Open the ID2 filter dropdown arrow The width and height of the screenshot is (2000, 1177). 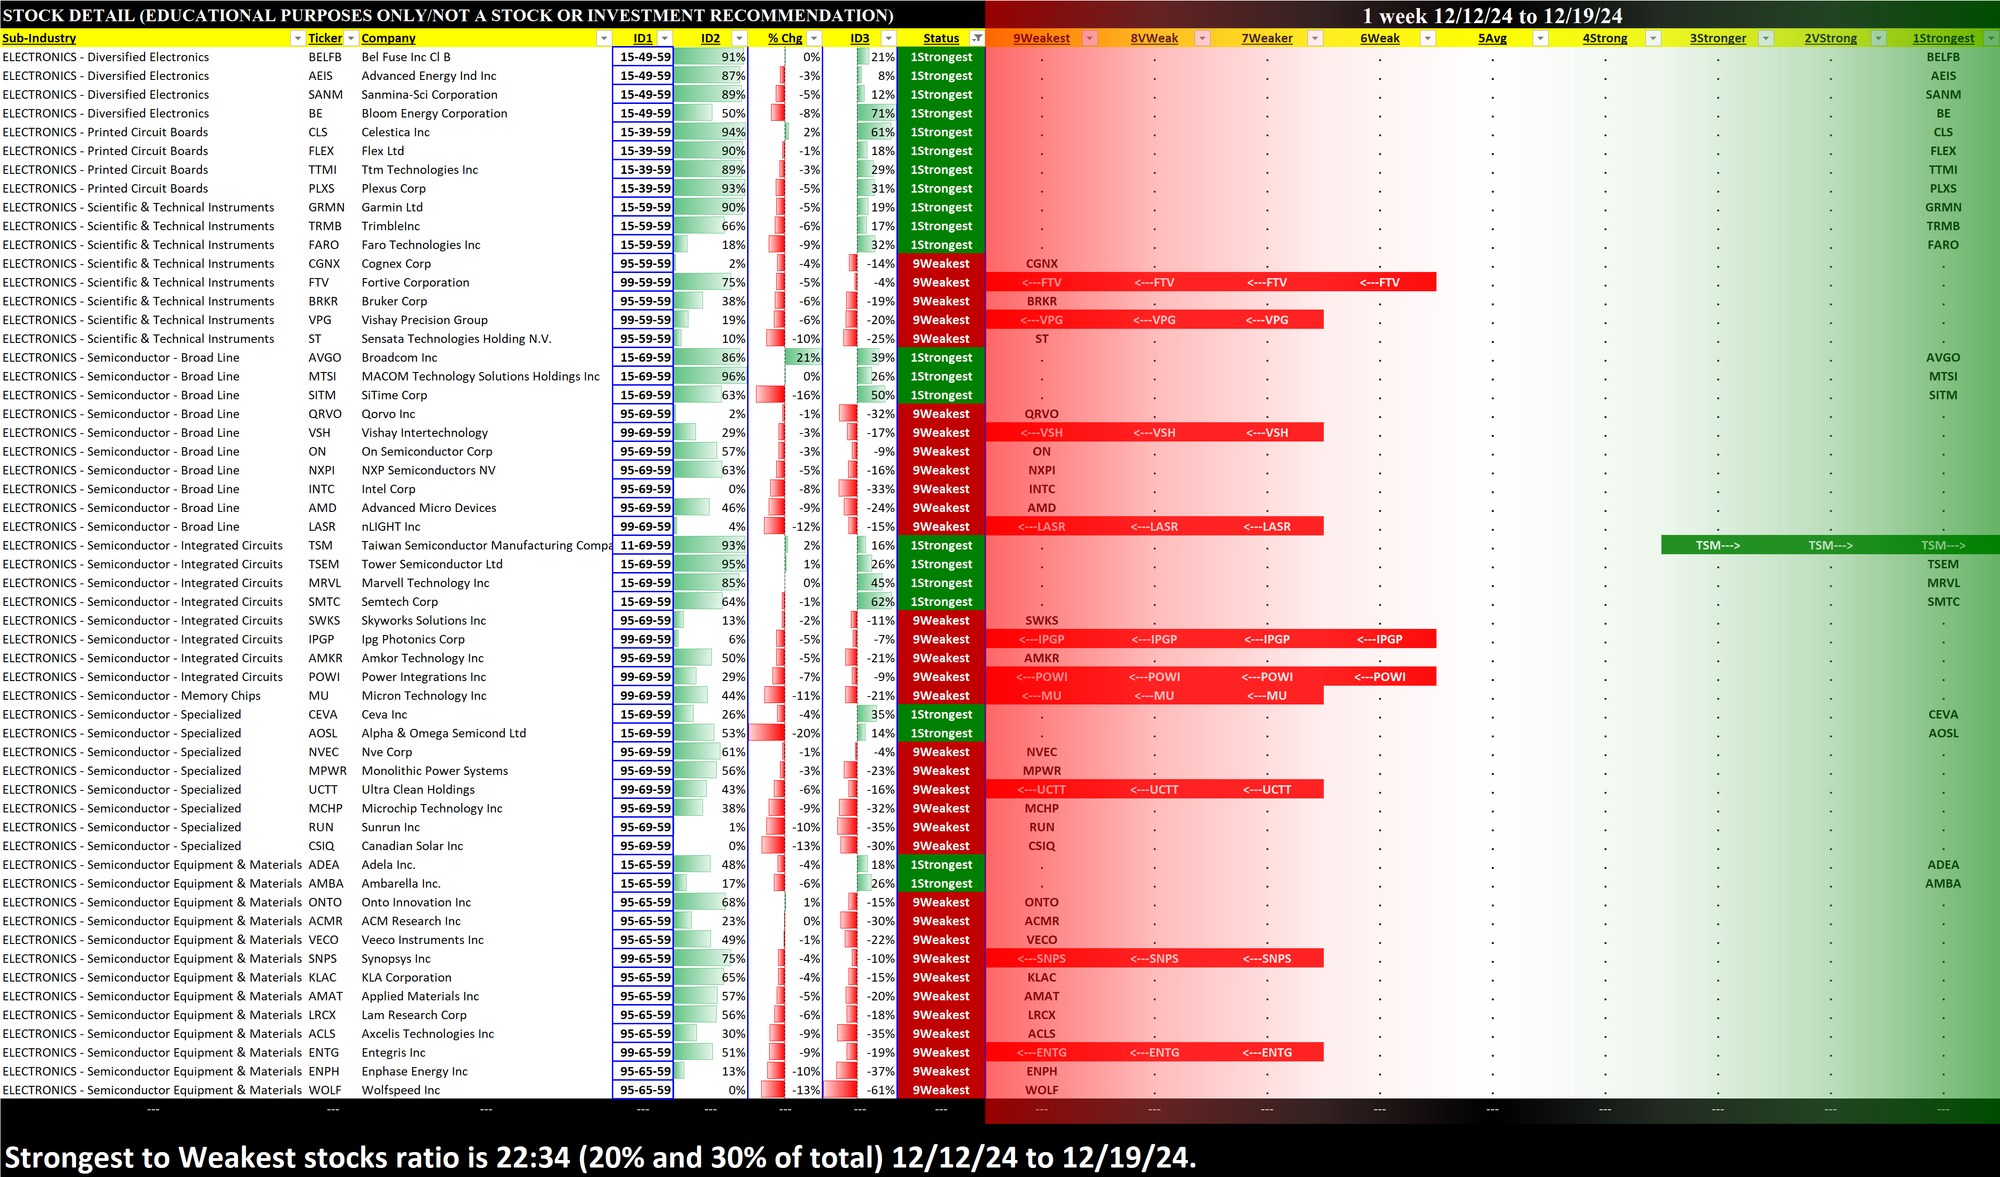coord(739,38)
